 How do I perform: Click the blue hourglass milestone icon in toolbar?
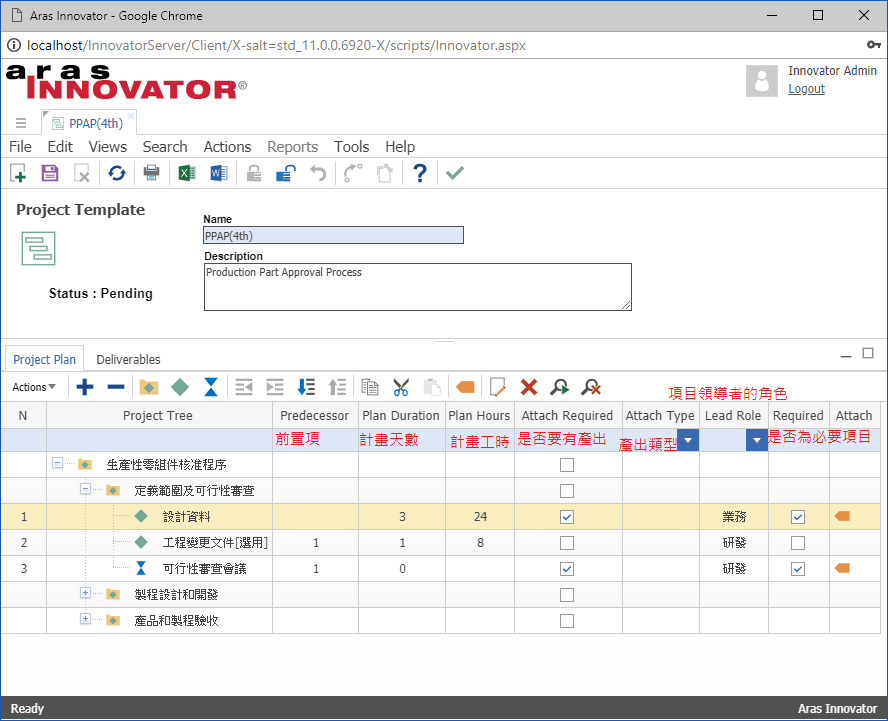pyautogui.click(x=211, y=387)
